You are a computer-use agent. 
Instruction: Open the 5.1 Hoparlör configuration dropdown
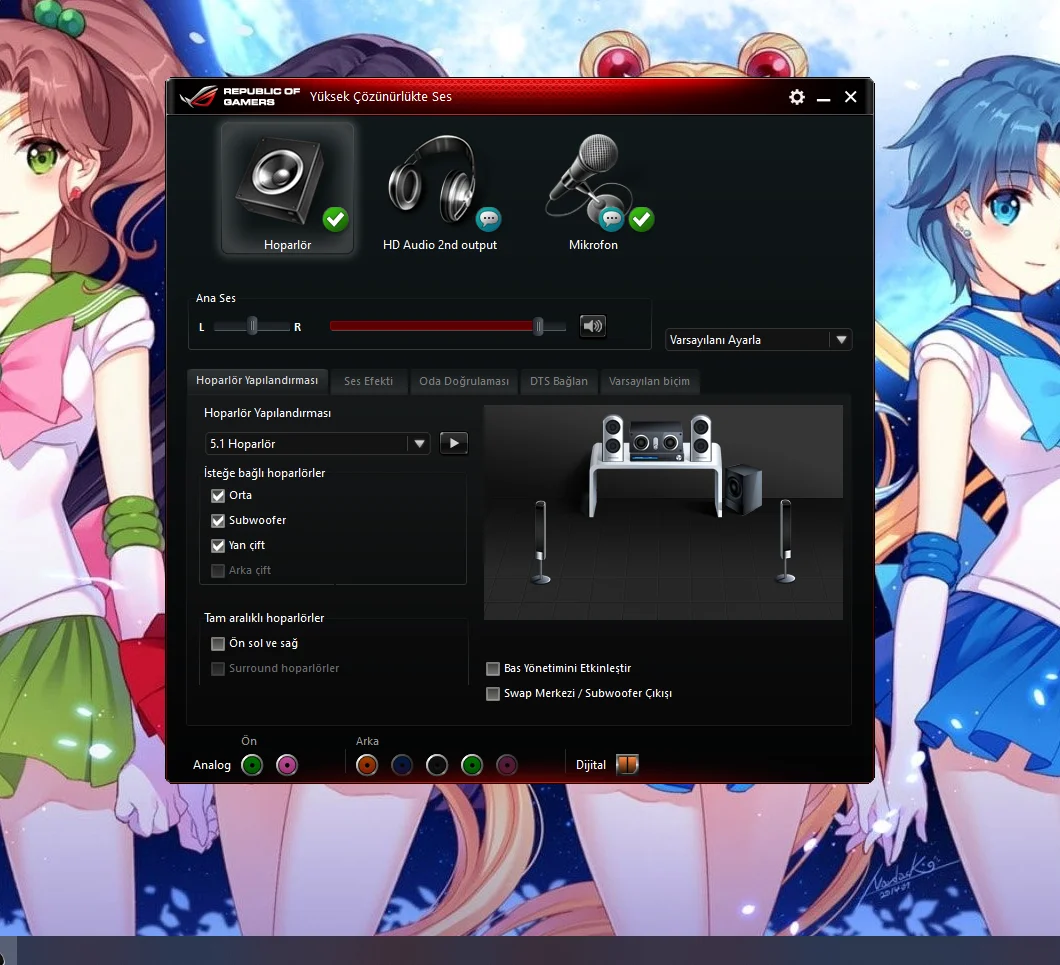(x=317, y=444)
